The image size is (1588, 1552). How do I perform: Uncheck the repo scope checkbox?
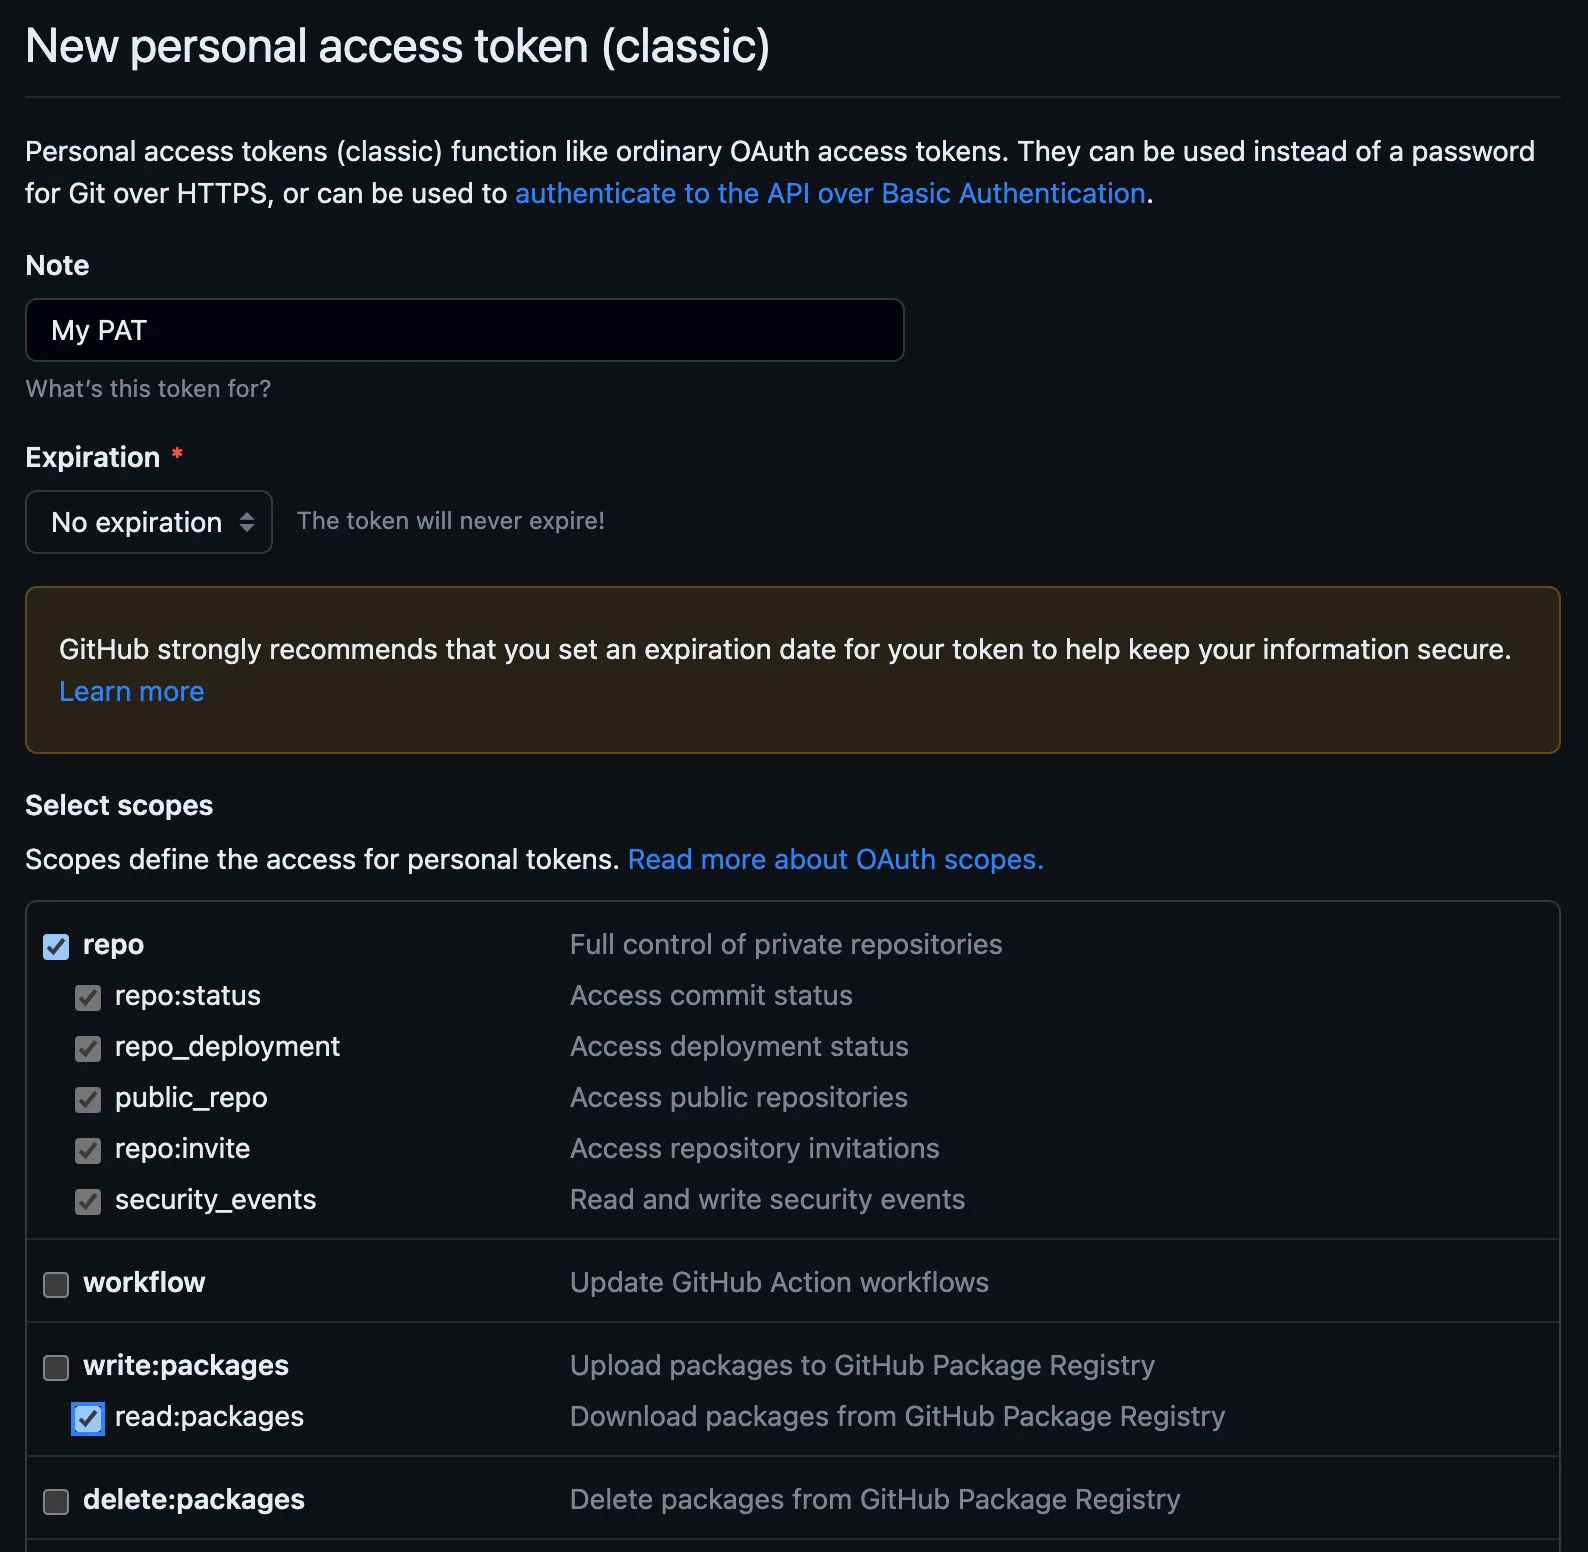(x=56, y=946)
